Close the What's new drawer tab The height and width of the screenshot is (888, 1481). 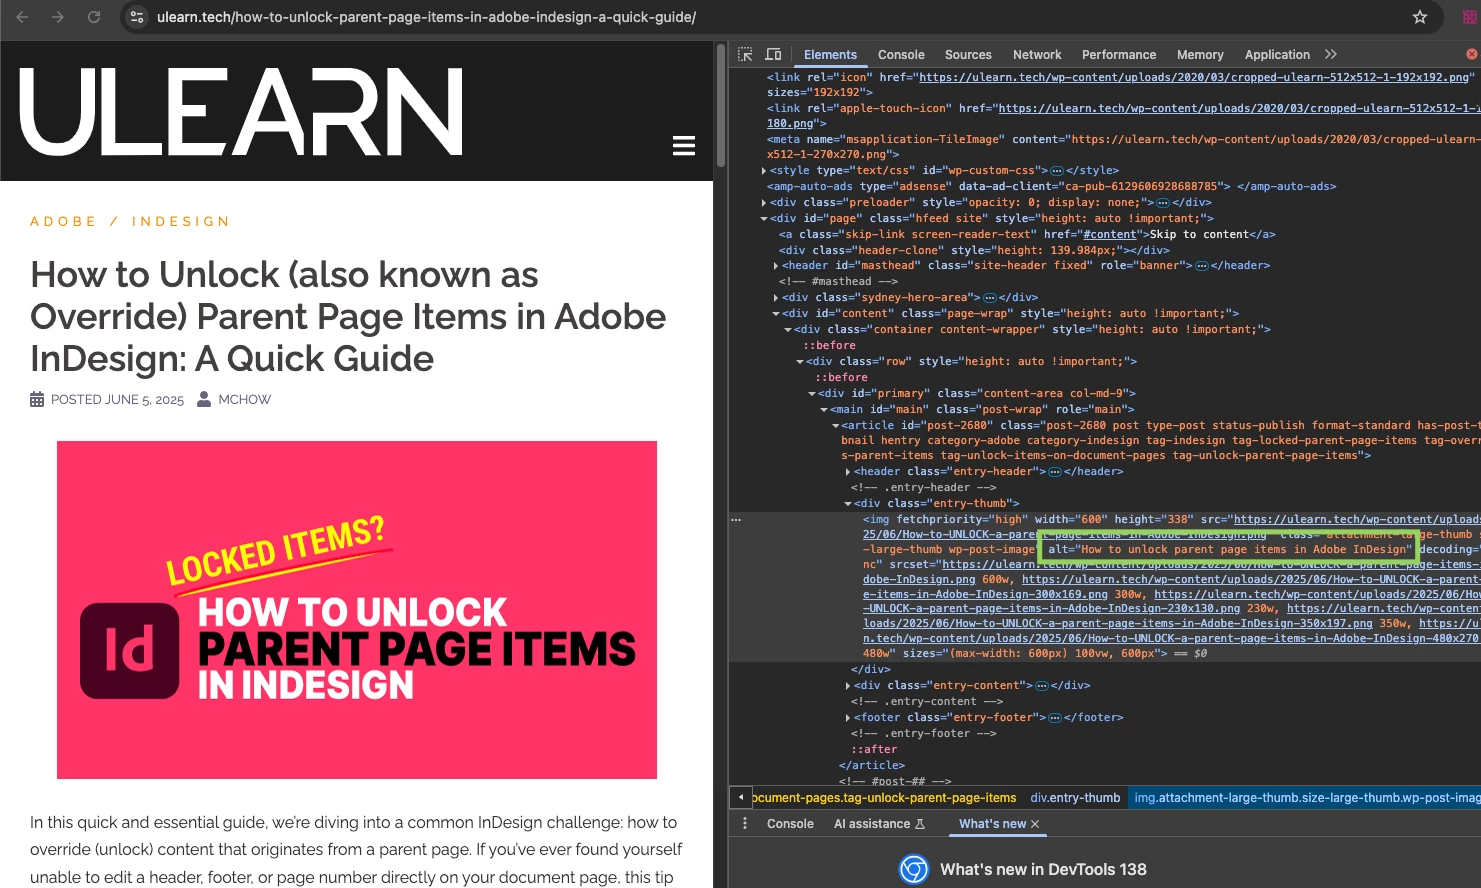[1035, 824]
